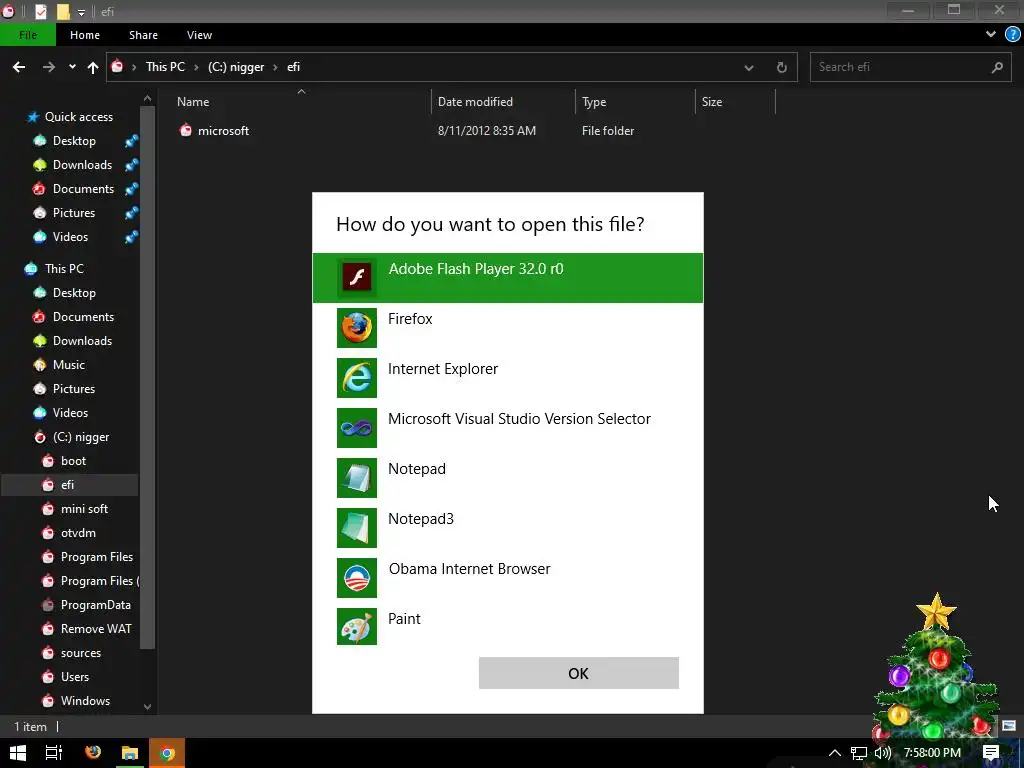
Task: Open the View ribbon tab
Action: coord(199,35)
